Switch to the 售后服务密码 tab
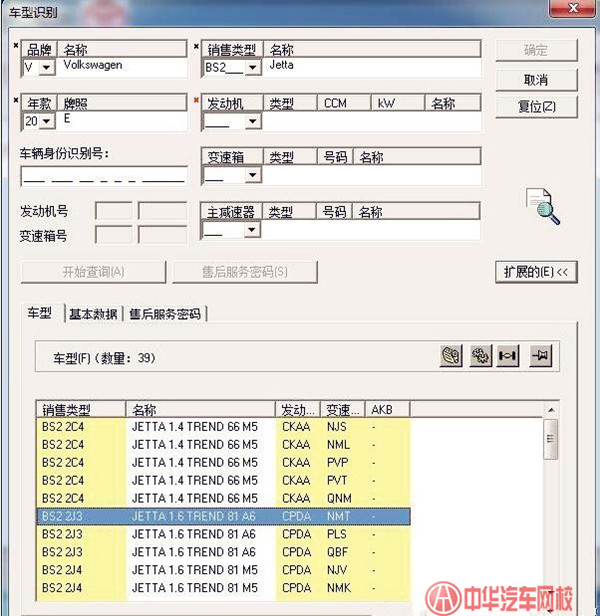The height and width of the screenshot is (616, 600). [165, 314]
